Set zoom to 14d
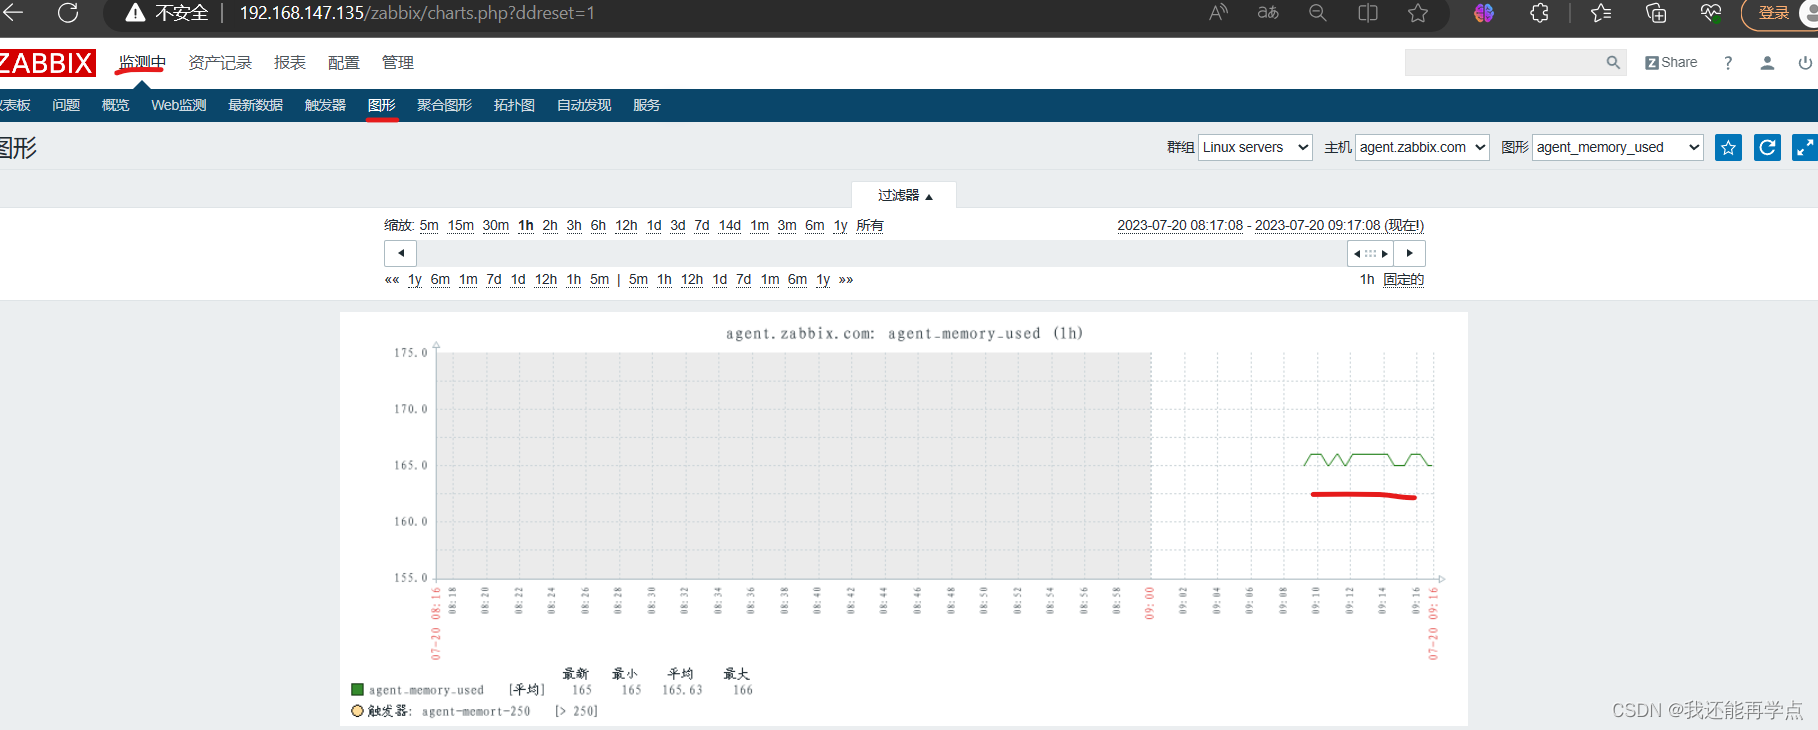 (730, 225)
